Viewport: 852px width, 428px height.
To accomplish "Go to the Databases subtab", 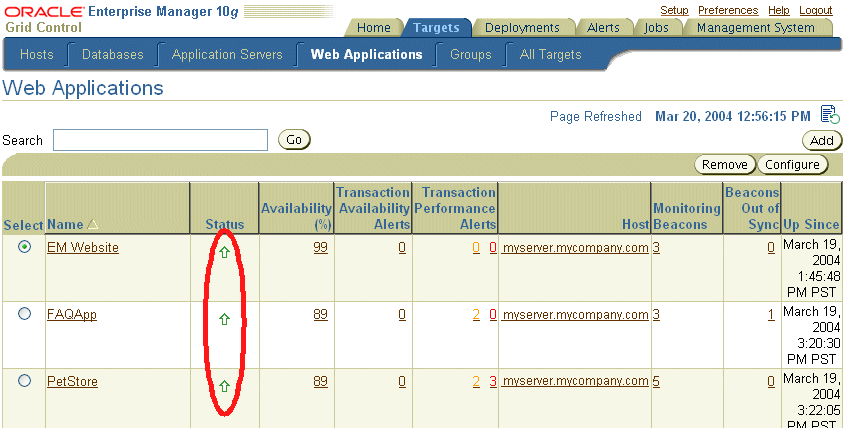I will tap(112, 54).
